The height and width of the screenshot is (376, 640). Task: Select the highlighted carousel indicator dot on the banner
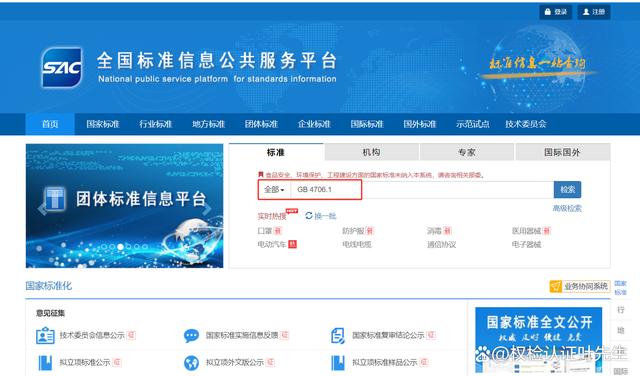coord(120,247)
